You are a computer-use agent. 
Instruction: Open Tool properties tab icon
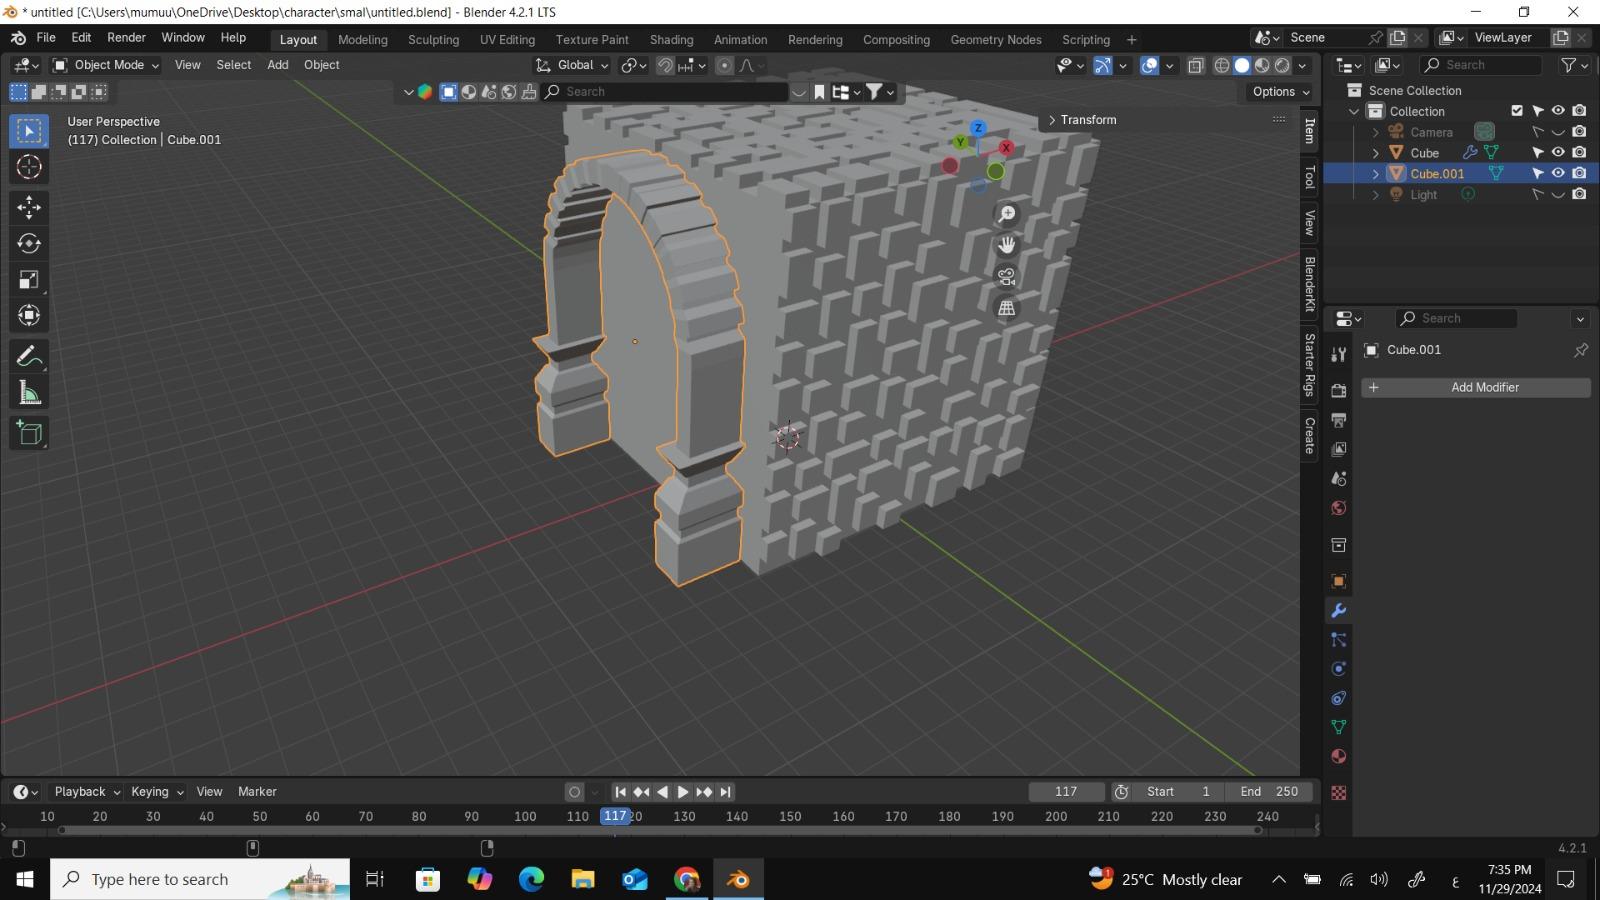point(1338,354)
